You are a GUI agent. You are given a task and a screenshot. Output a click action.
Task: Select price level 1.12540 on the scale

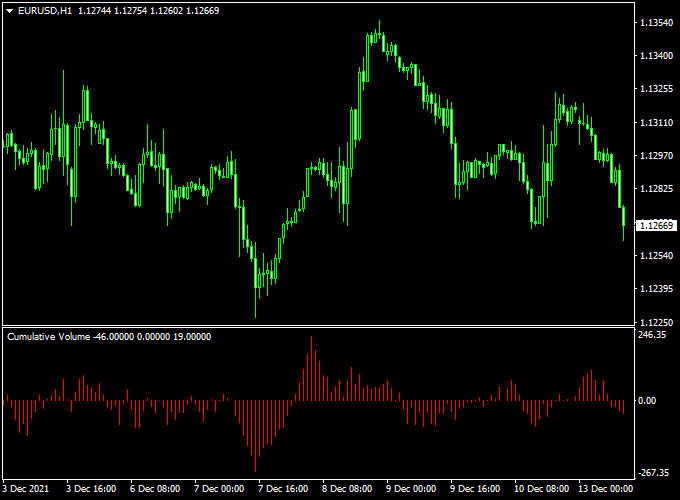click(x=657, y=255)
